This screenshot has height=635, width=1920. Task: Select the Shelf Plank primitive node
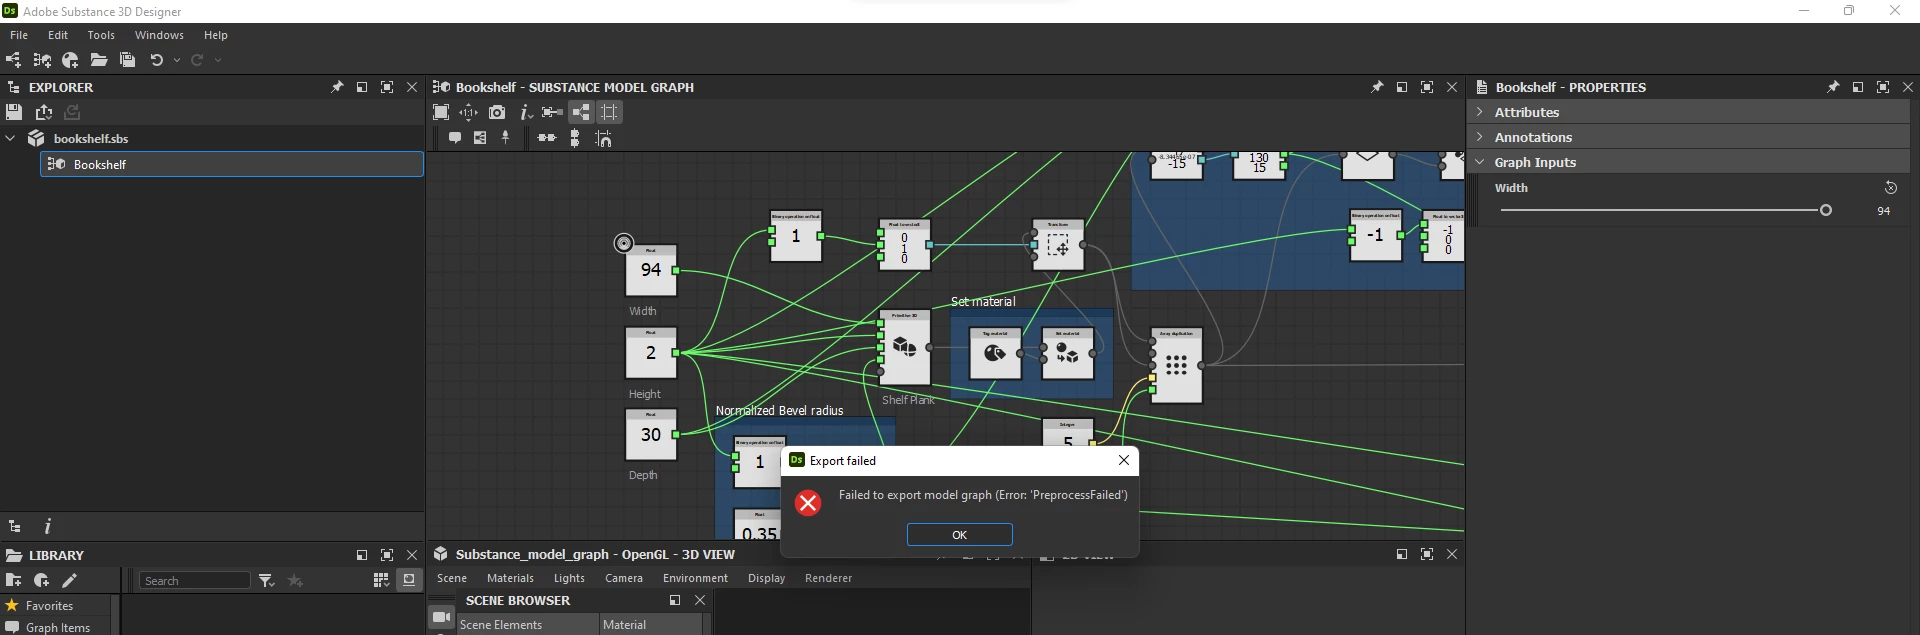[905, 347]
